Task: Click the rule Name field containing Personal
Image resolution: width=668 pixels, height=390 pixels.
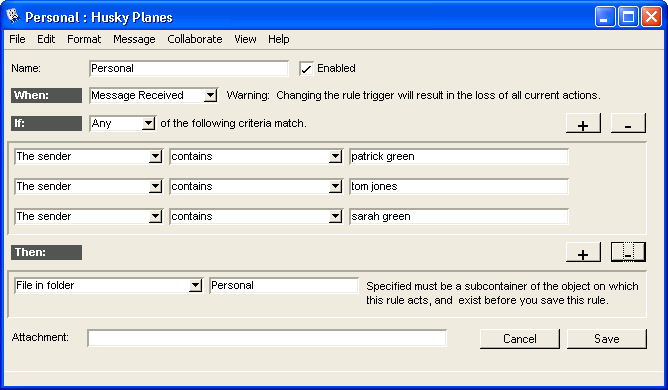Action: pyautogui.click(x=189, y=69)
